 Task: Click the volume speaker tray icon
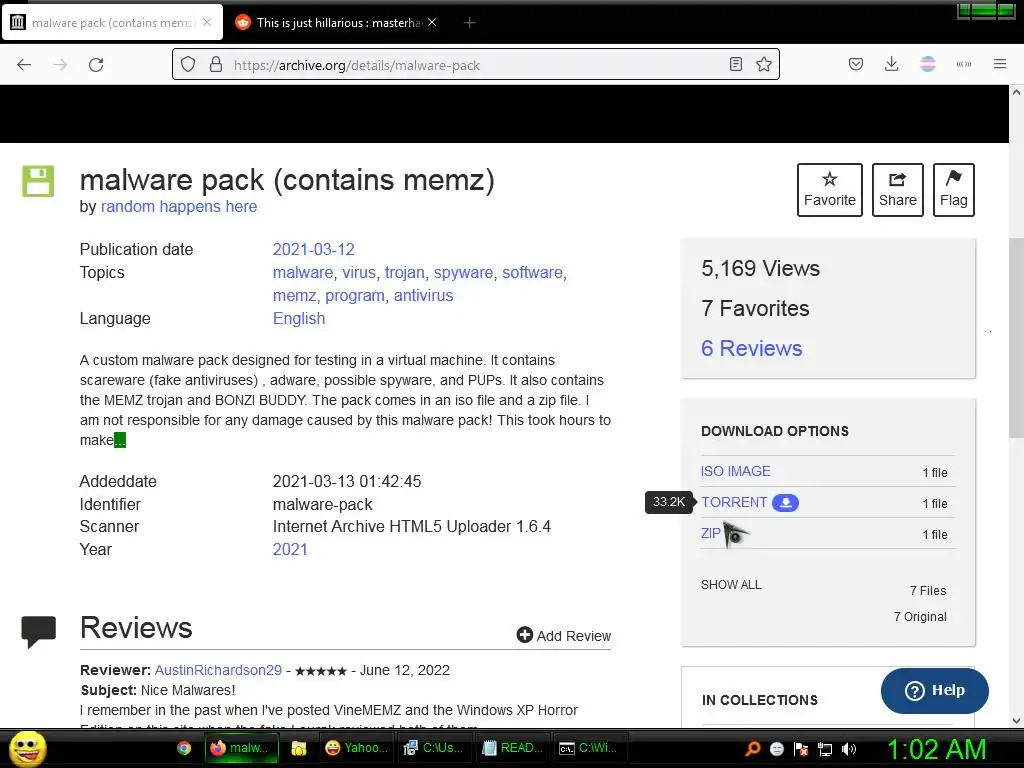point(849,749)
